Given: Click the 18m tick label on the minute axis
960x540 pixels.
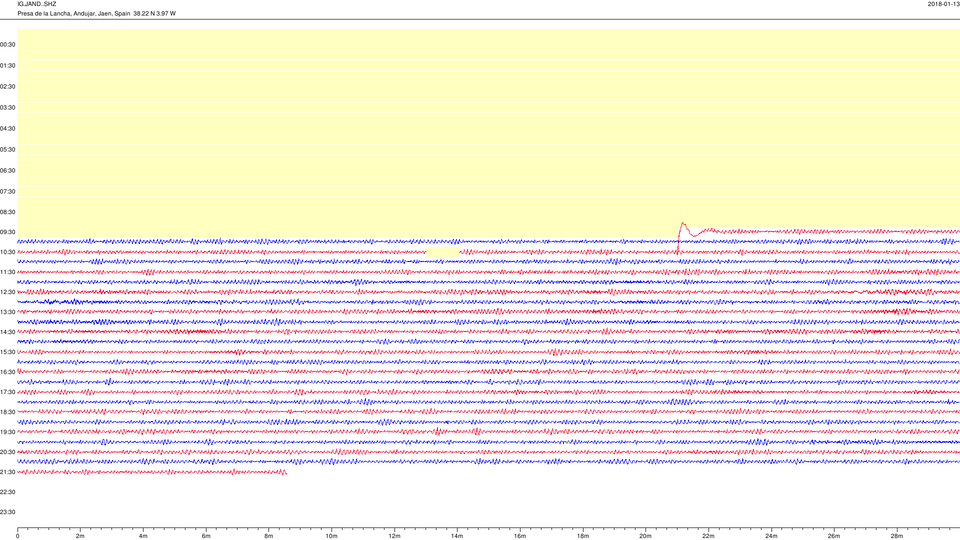Looking at the screenshot, I should coord(583,536).
